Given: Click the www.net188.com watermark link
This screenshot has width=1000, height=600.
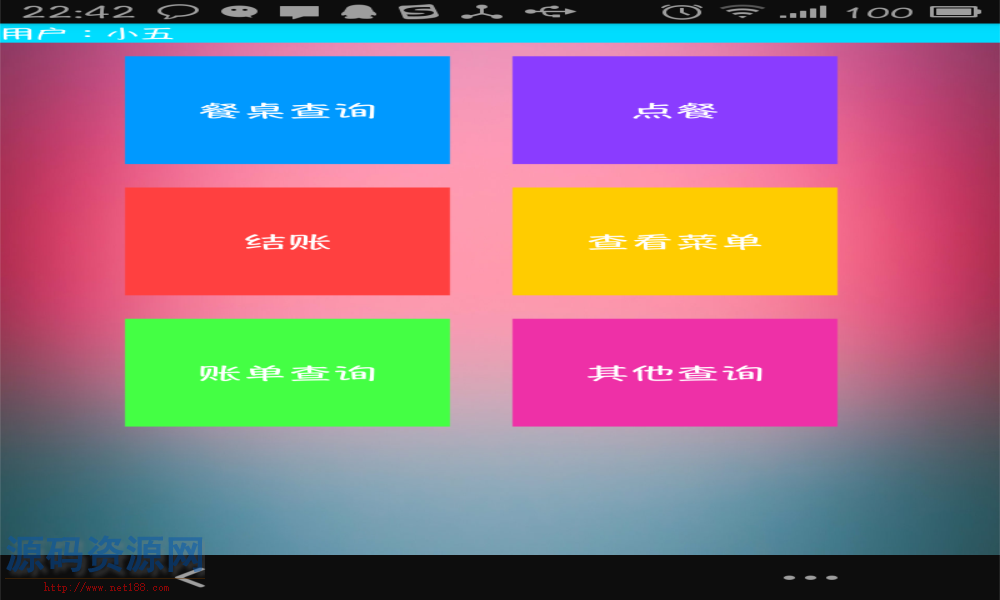Looking at the screenshot, I should pyautogui.click(x=106, y=588).
